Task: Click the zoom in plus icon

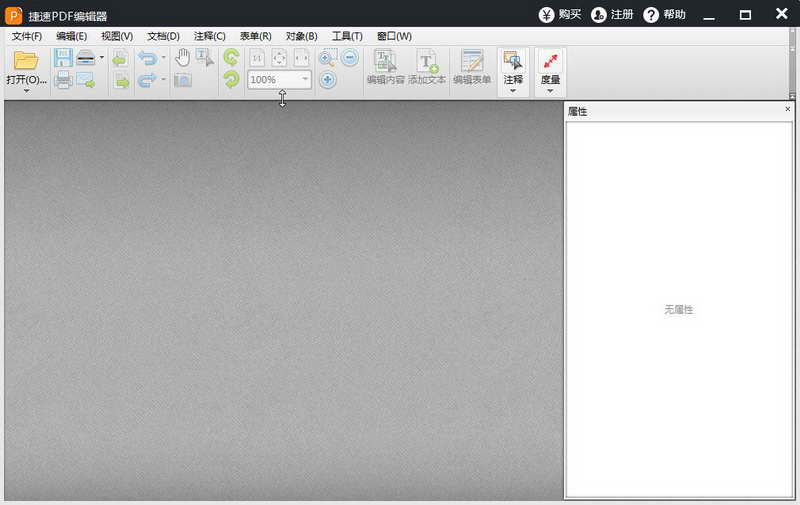Action: click(x=328, y=80)
